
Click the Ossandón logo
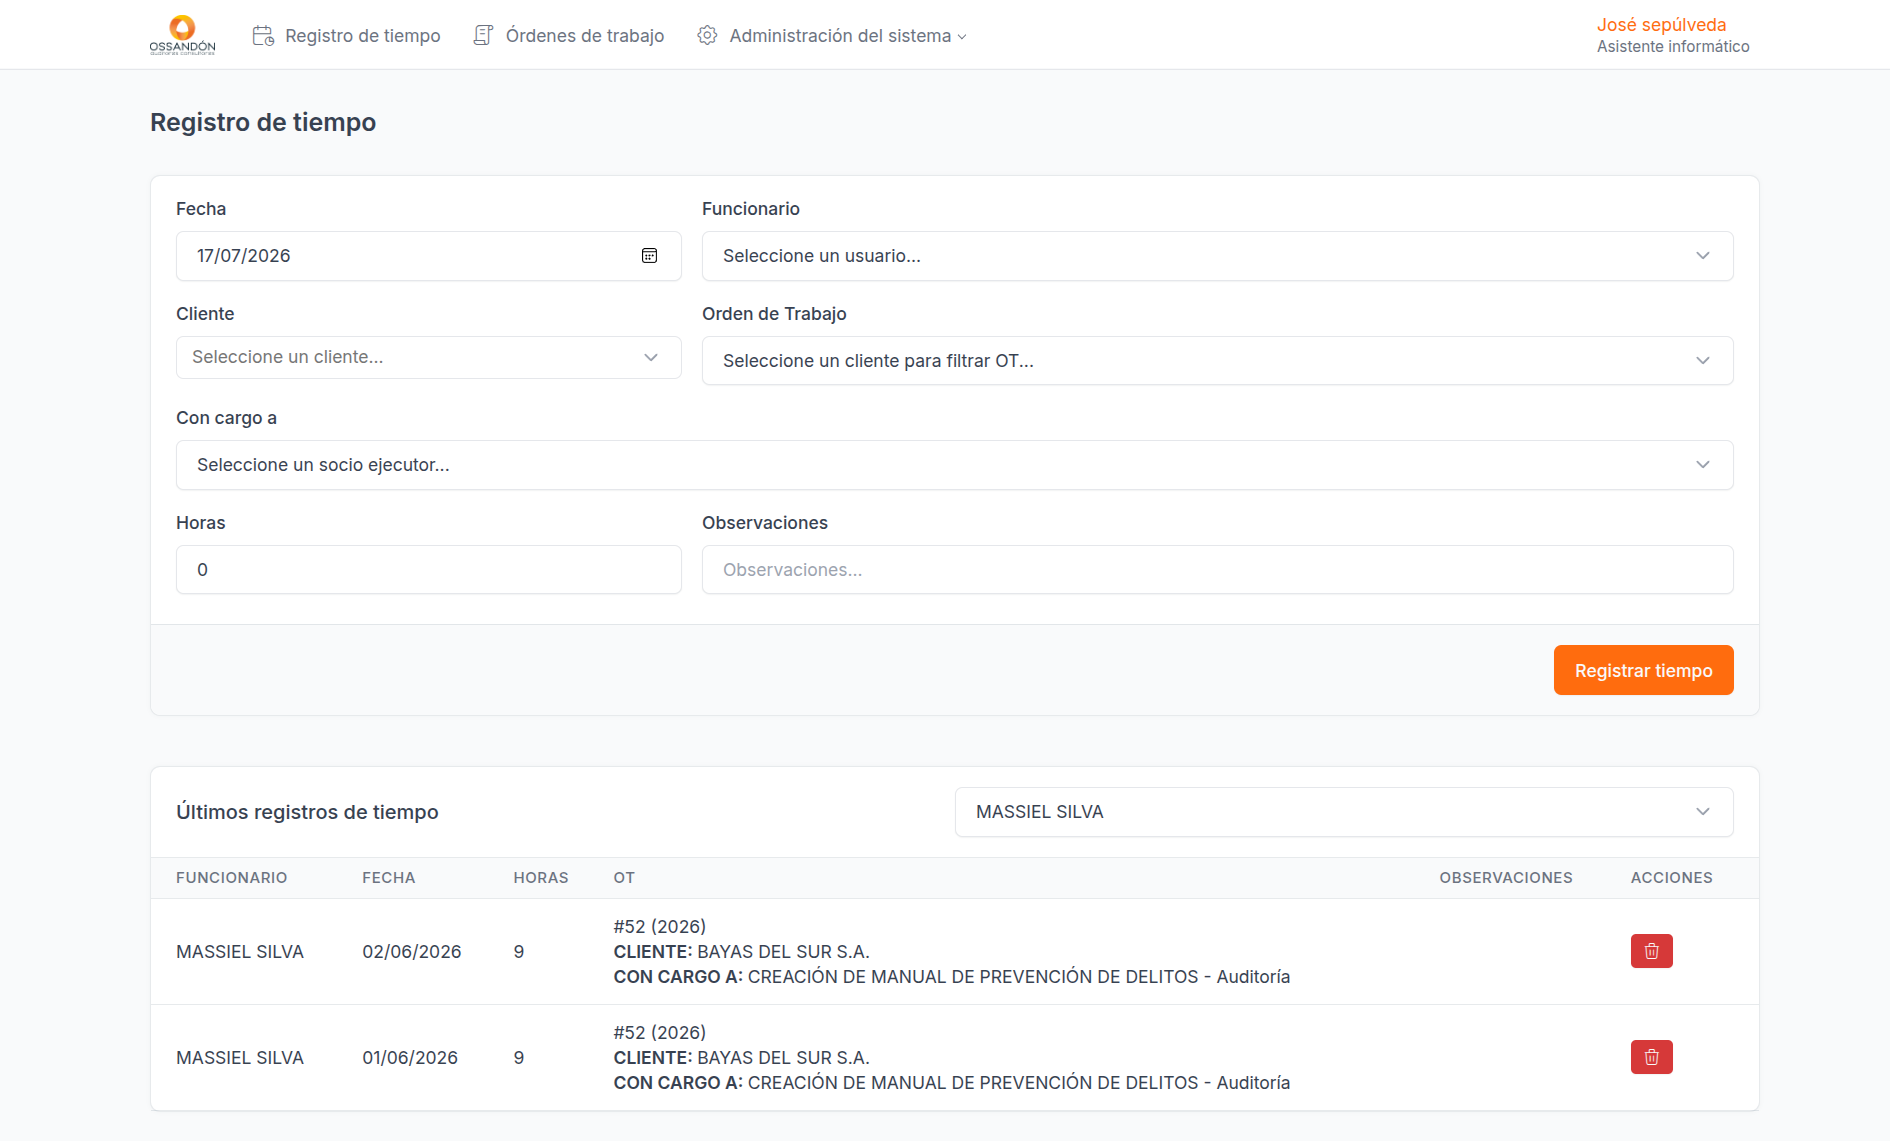point(182,35)
